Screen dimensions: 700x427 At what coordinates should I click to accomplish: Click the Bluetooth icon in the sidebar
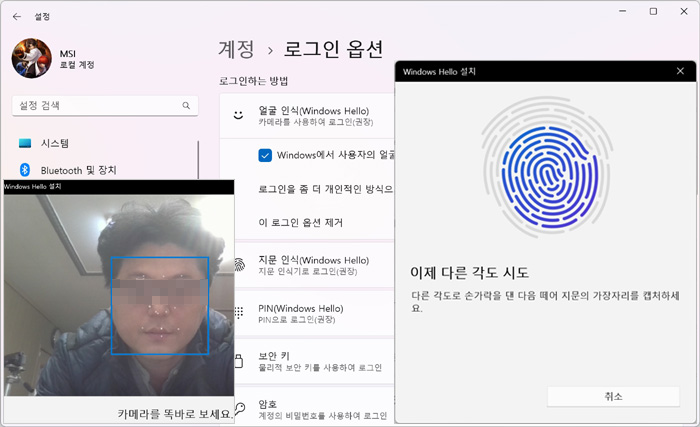(25, 170)
